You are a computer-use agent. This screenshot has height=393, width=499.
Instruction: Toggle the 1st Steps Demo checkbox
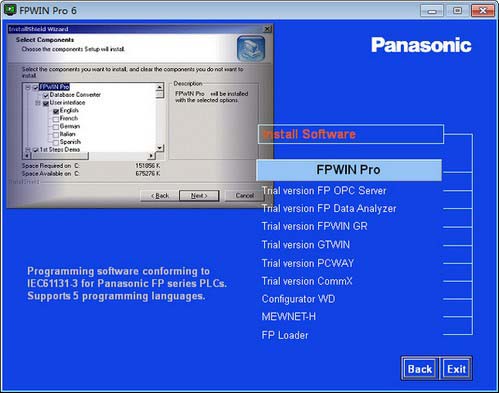tap(36, 150)
